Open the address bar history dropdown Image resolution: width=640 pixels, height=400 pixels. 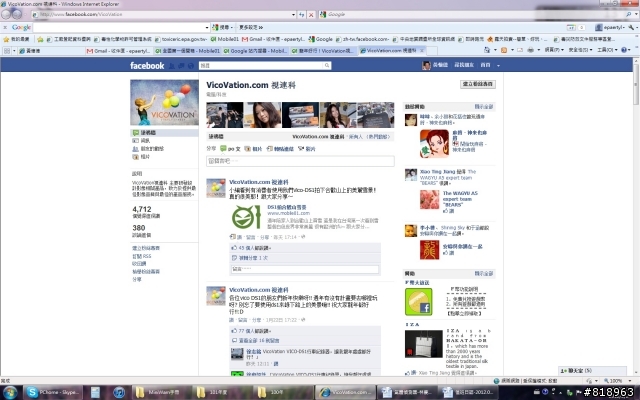(293, 14)
